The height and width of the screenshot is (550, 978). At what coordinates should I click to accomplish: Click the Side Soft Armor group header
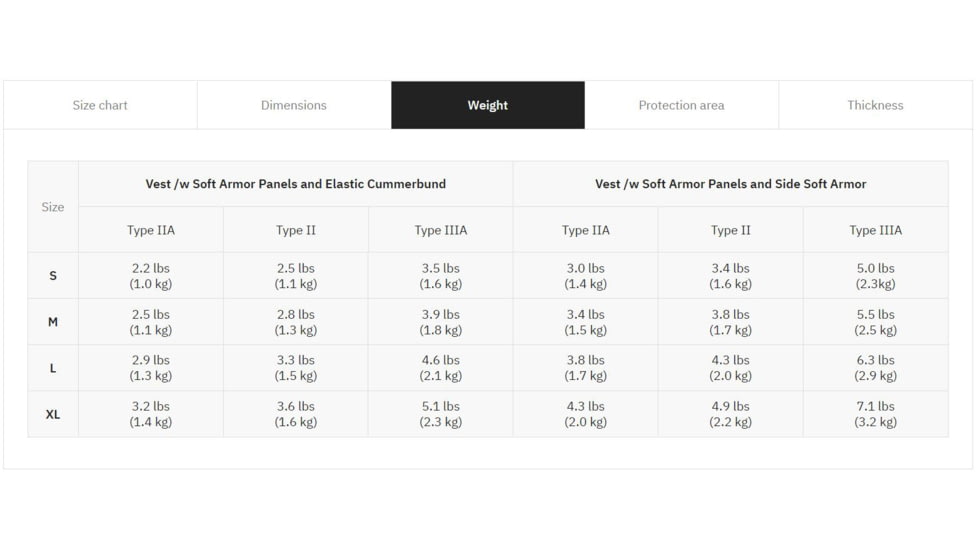click(730, 184)
